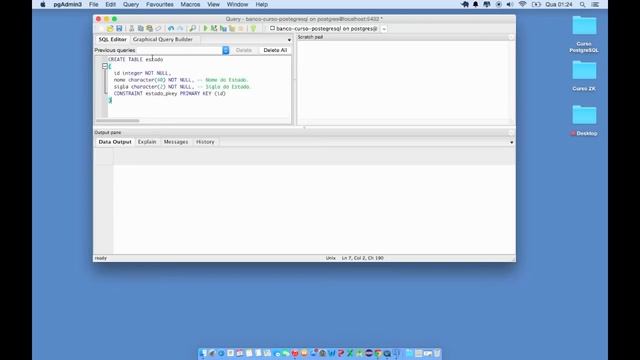Click the 'Ln 7, Col 2, Ch 190' status text
This screenshot has width=640, height=360.
click(362, 258)
